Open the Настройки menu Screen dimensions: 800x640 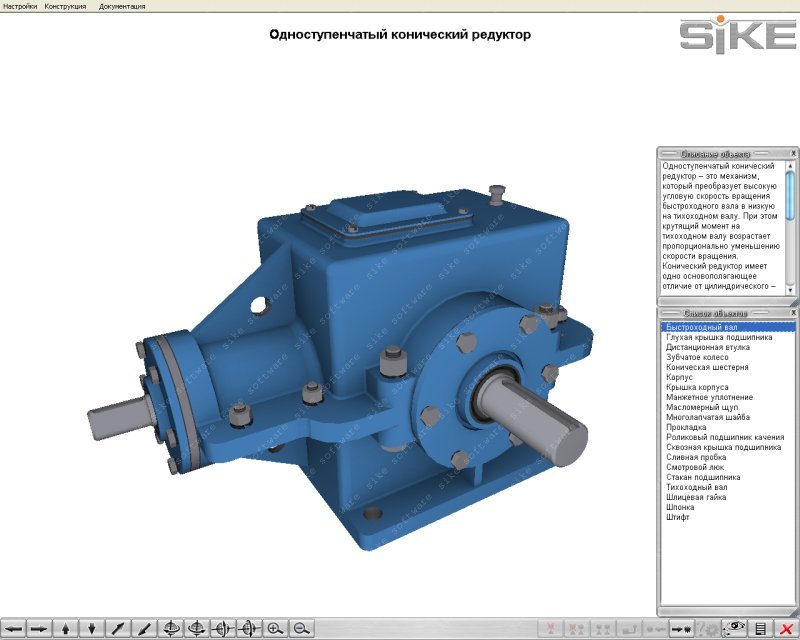(x=20, y=6)
